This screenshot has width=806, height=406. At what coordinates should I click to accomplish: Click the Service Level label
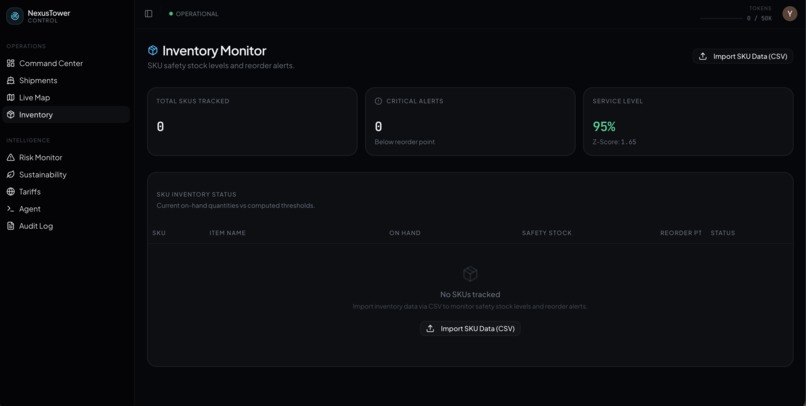617,101
